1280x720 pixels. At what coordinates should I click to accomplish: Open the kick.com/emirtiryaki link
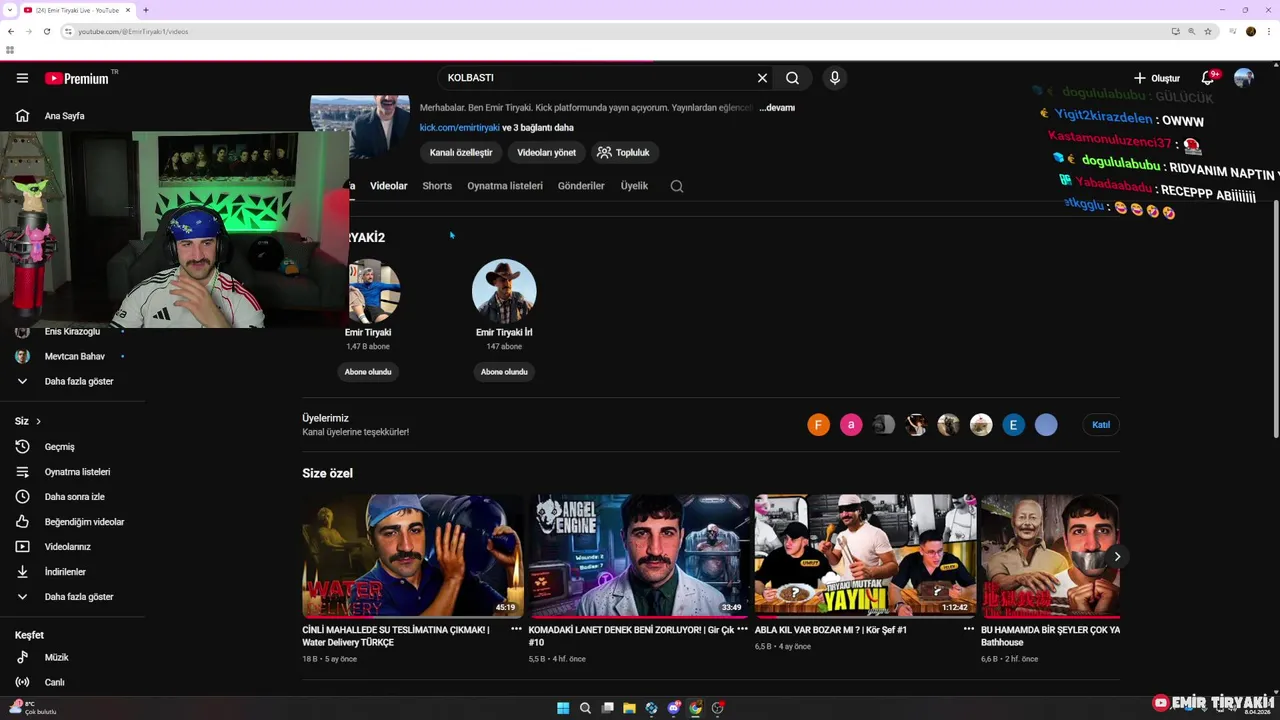(459, 128)
